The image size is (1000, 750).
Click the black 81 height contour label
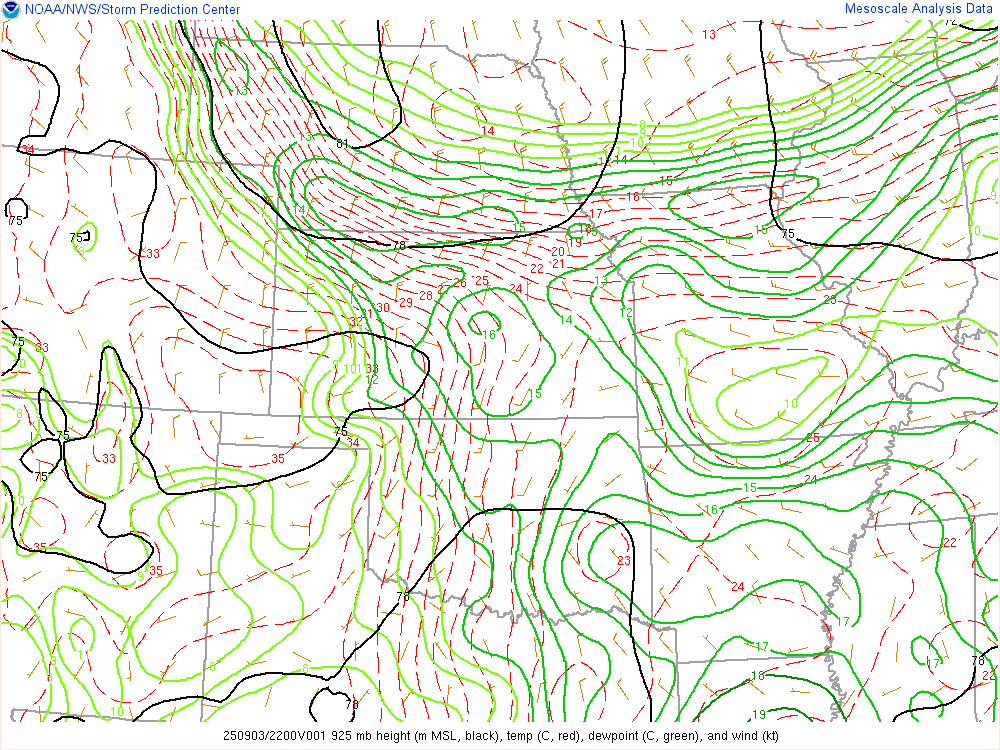(x=342, y=144)
